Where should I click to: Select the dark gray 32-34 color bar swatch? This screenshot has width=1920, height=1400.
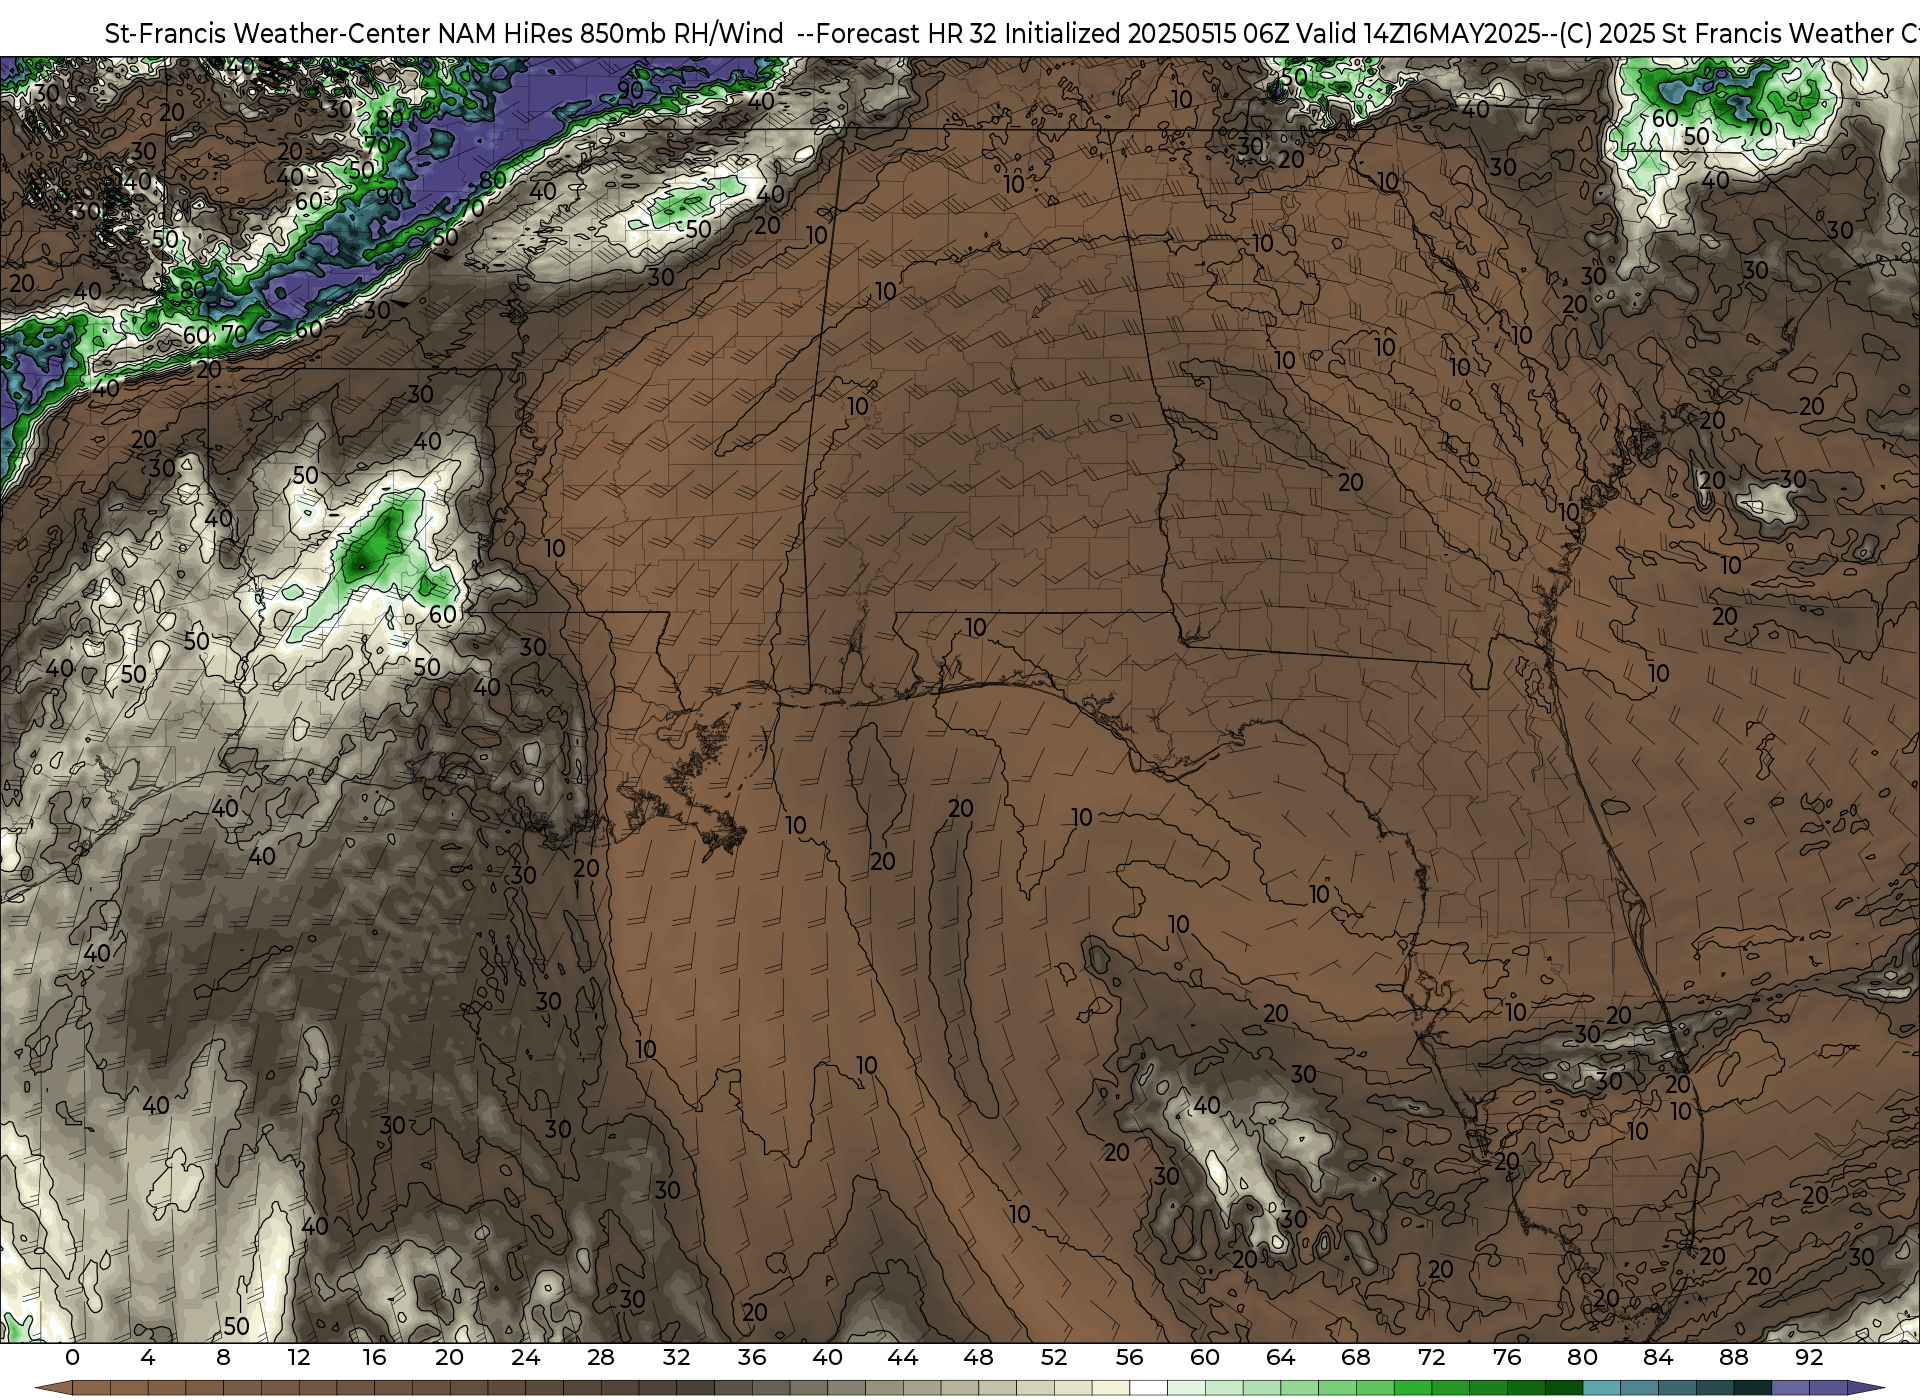coord(695,1388)
